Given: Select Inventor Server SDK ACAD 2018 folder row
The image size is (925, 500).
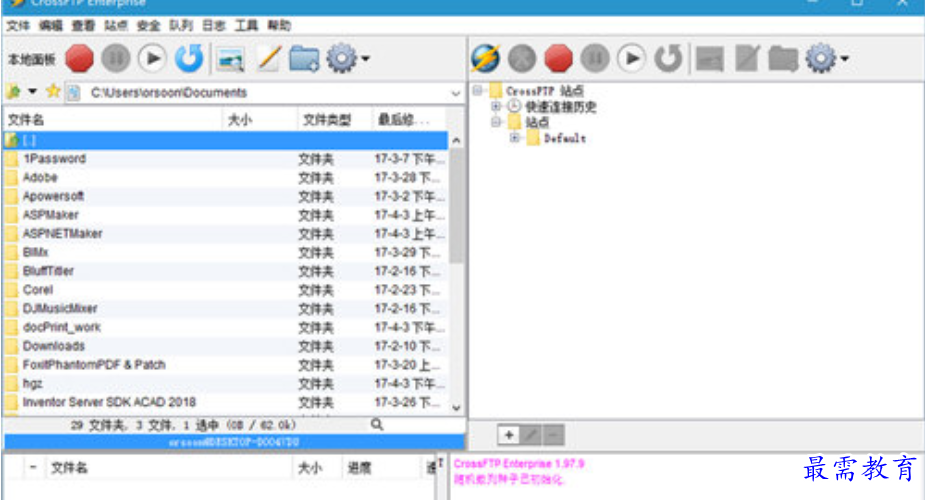Looking at the screenshot, I should tap(226, 402).
